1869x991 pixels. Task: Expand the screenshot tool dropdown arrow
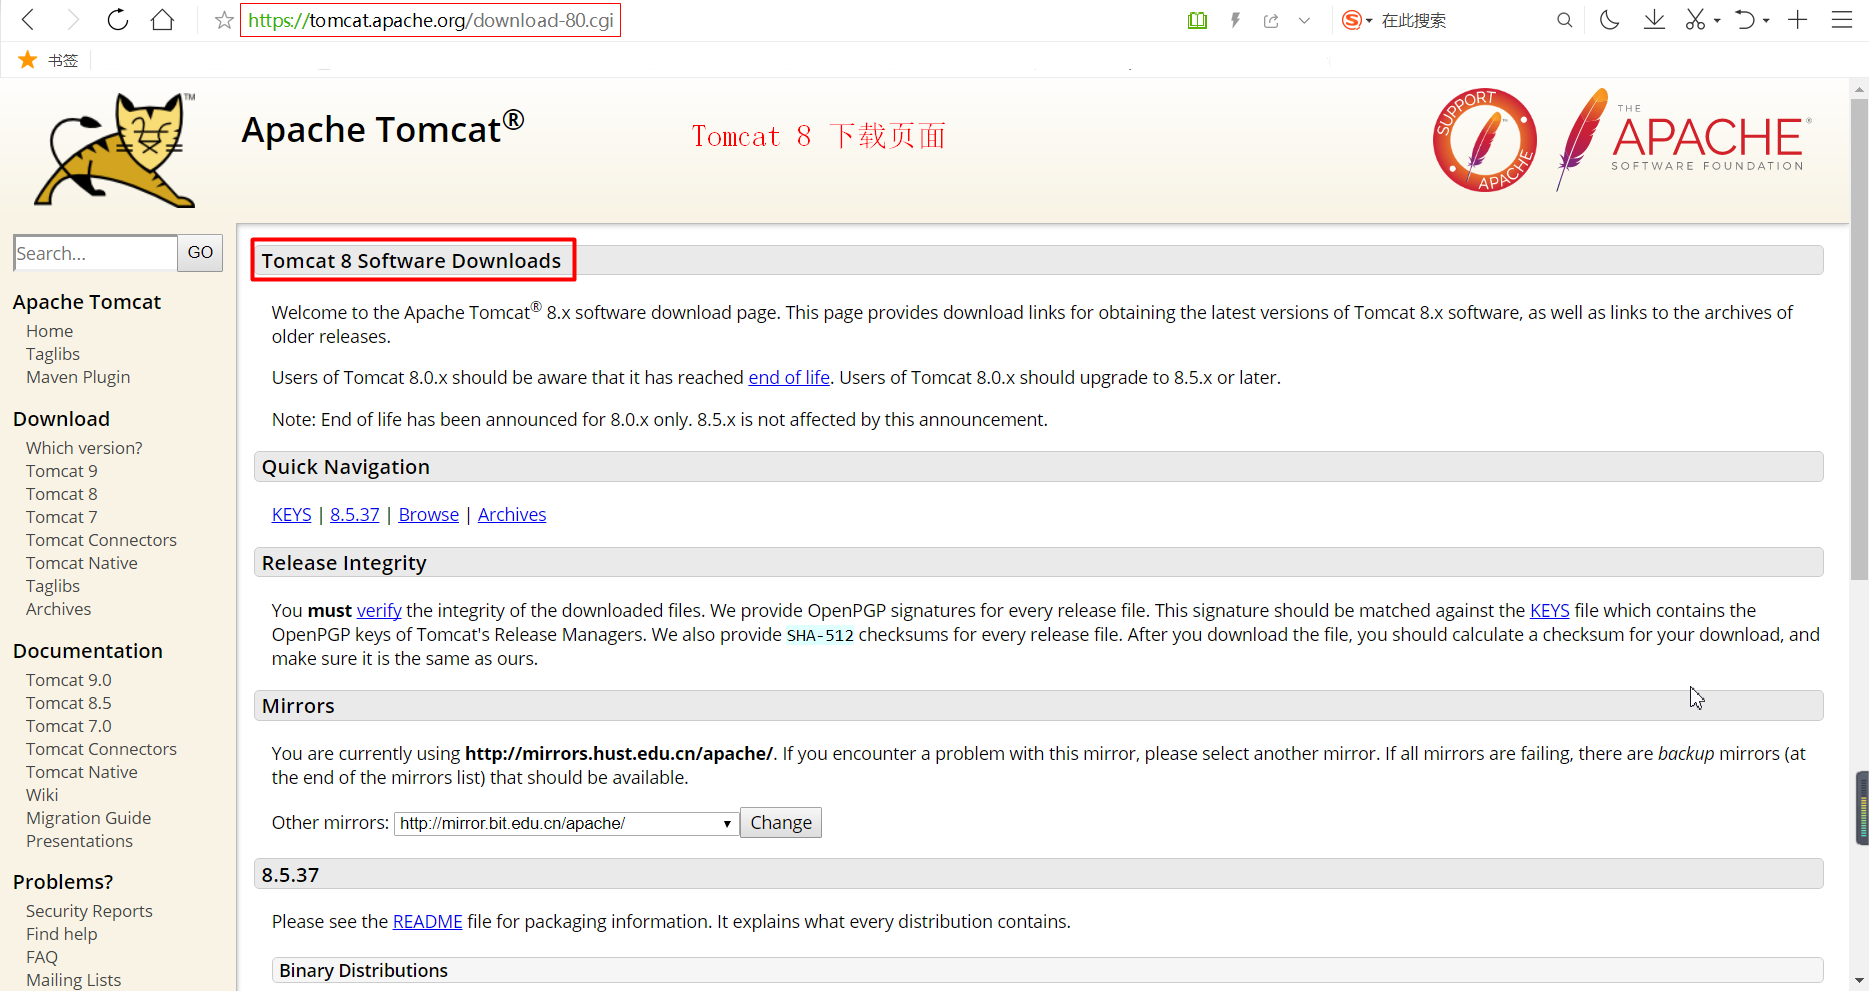coord(1717,20)
